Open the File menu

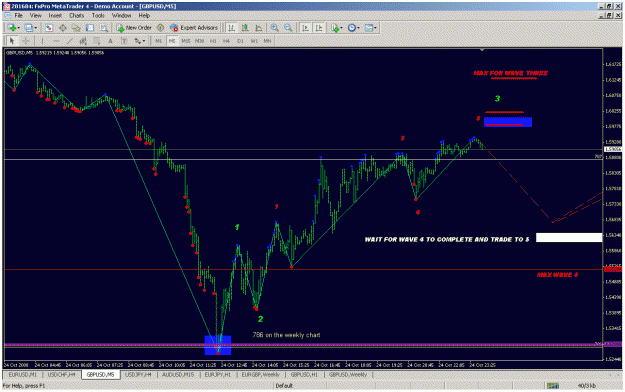pyautogui.click(x=19, y=16)
